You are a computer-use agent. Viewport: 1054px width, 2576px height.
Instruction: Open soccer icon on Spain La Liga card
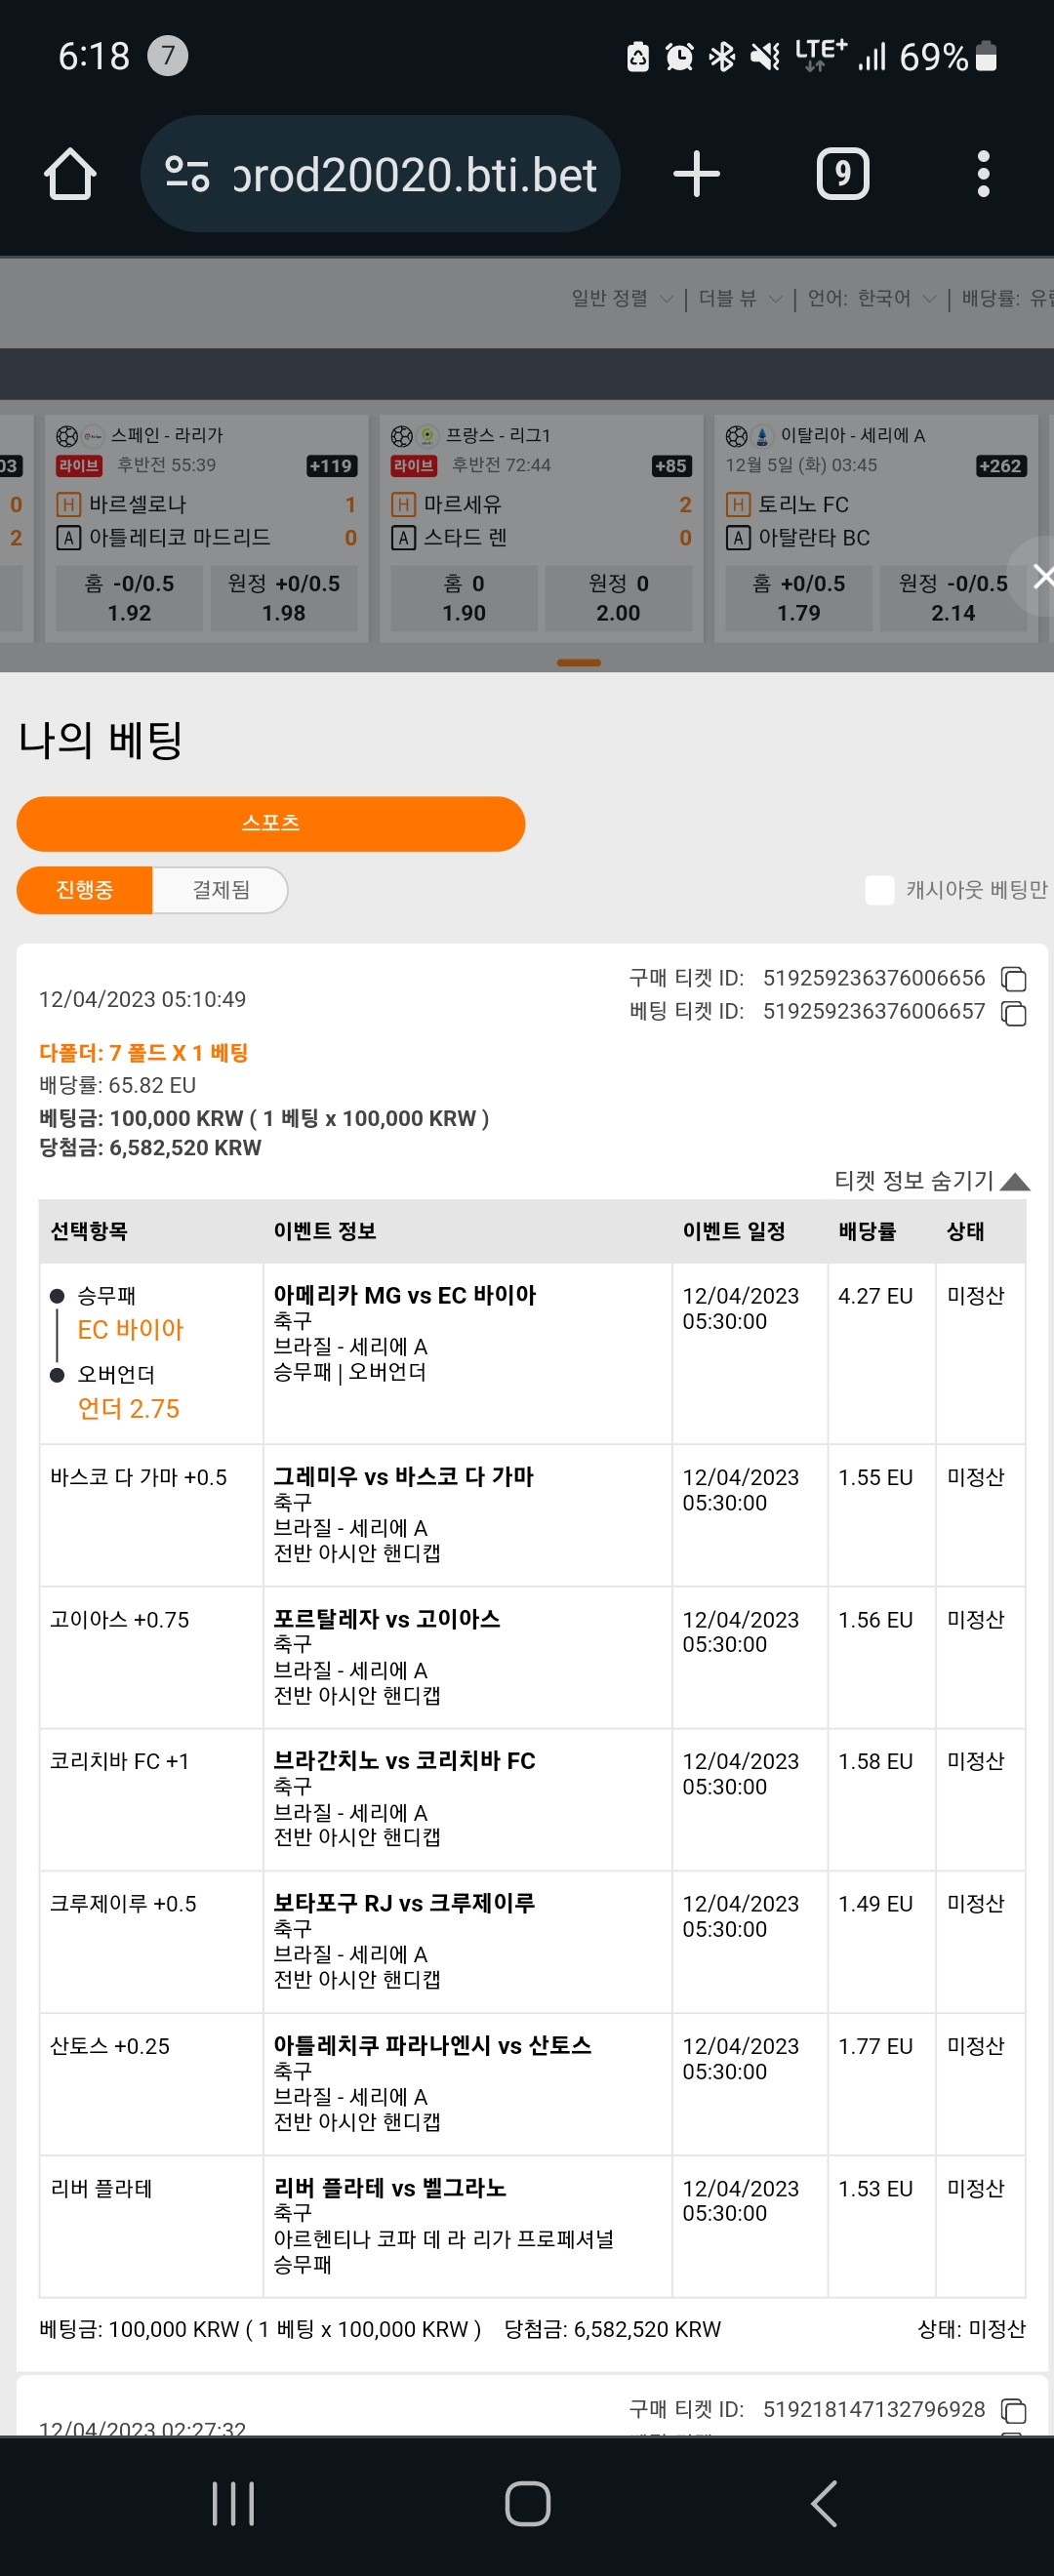click(x=67, y=436)
